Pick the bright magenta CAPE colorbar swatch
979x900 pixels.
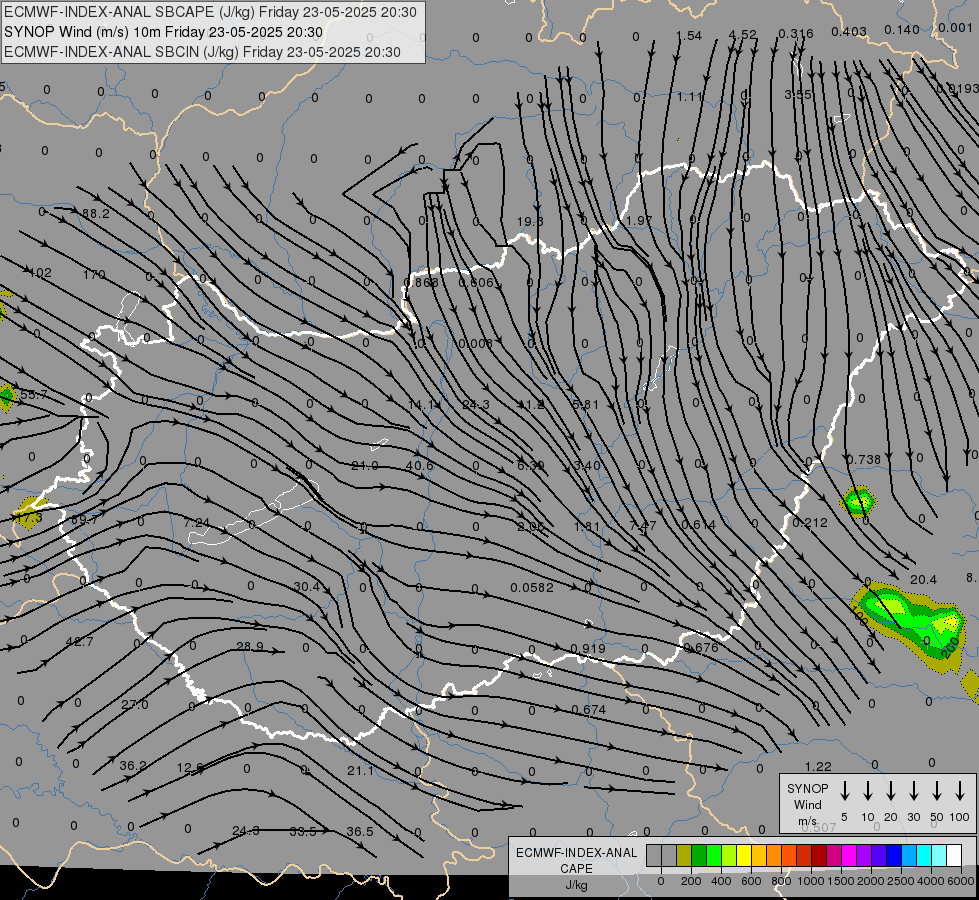(849, 855)
